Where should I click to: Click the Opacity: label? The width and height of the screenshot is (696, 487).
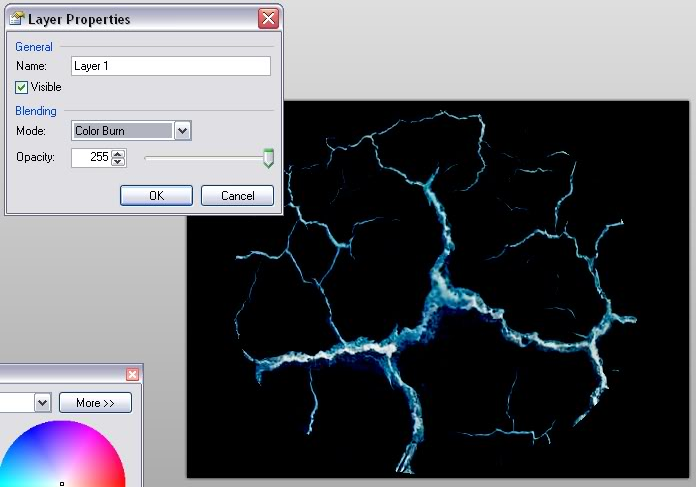tap(35, 157)
